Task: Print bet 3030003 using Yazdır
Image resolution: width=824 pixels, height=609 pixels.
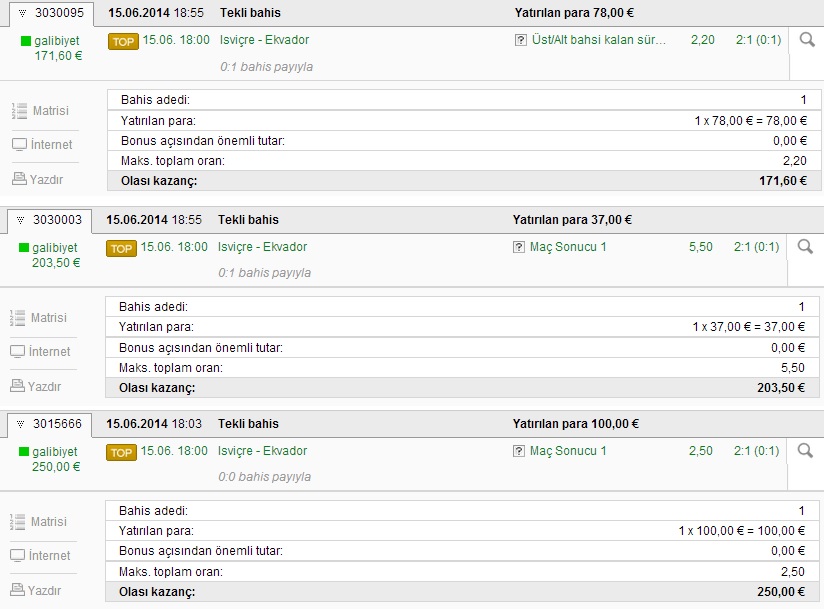Action: pyautogui.click(x=37, y=386)
